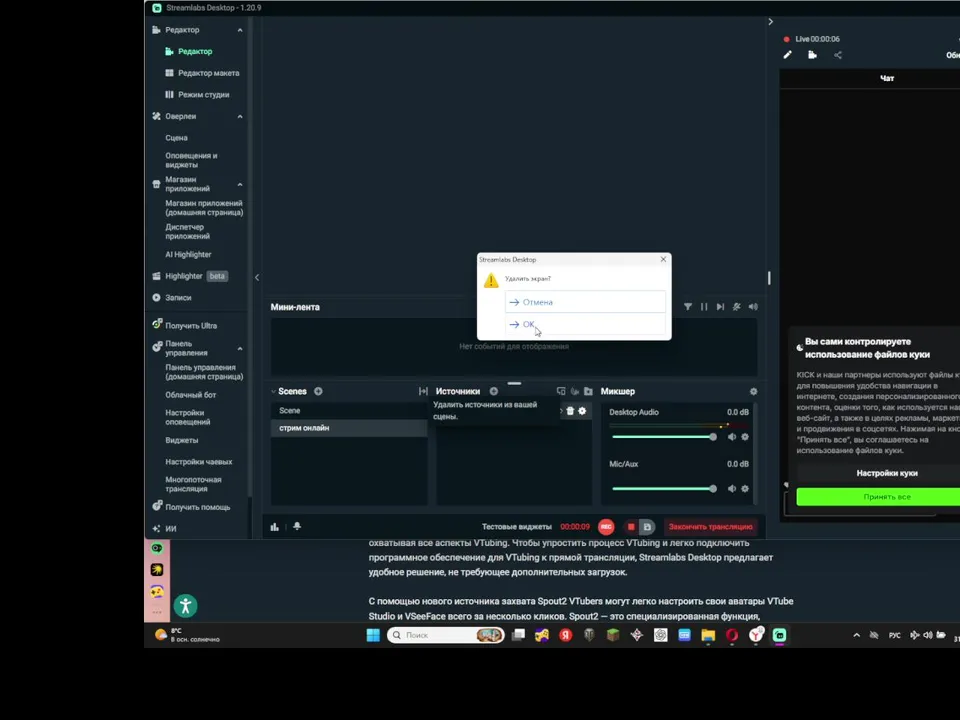This screenshot has width=960, height=720.
Task: Click the Highlighter film icon
Action: 156,276
